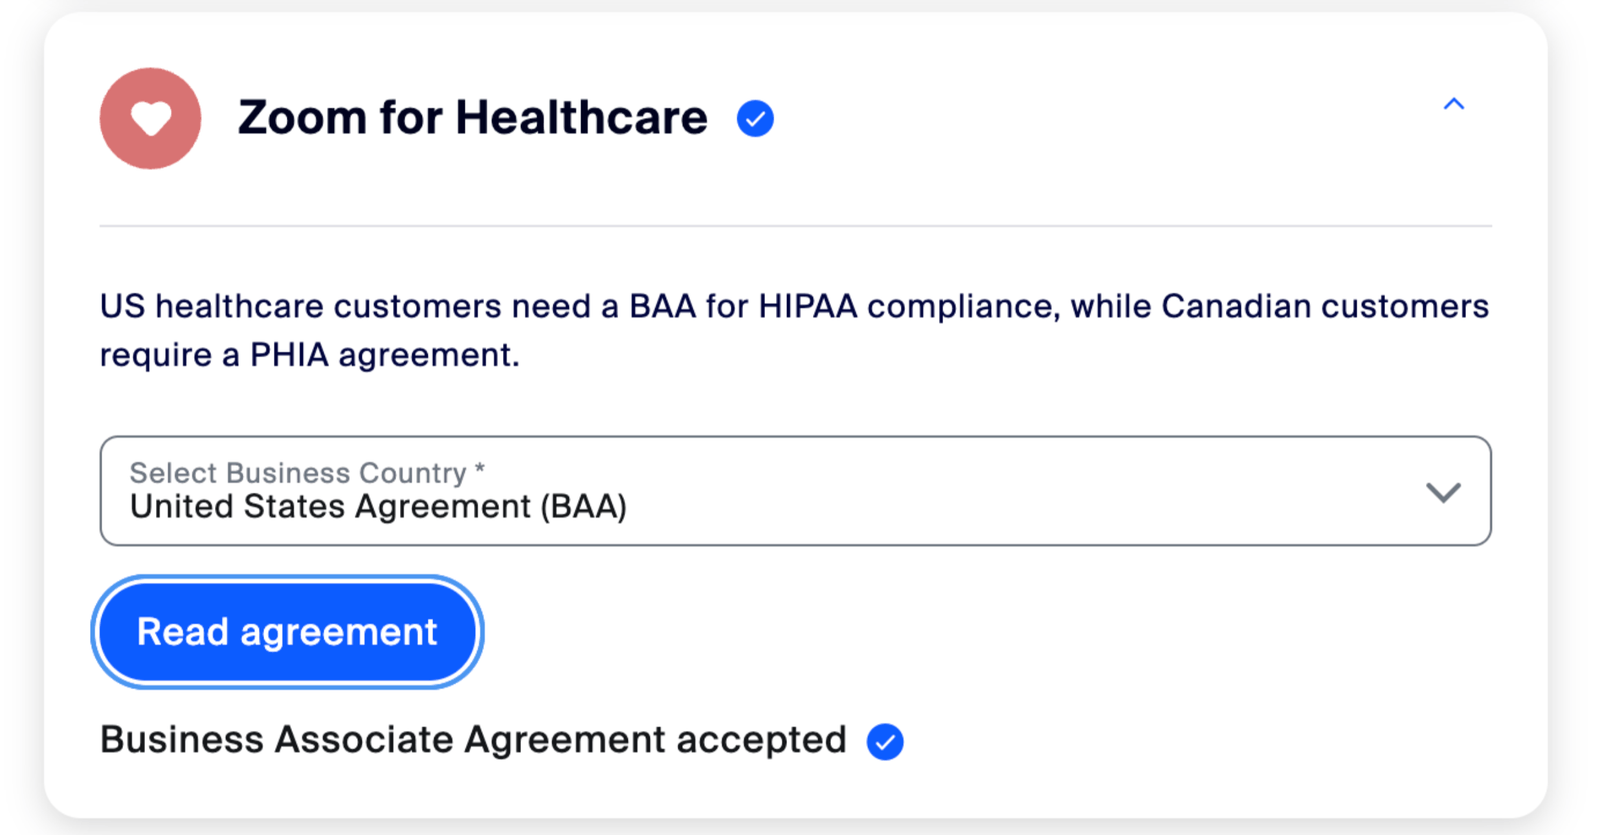The image size is (1600, 835).
Task: Click the dropdown arrow in the country field
Action: (x=1443, y=492)
